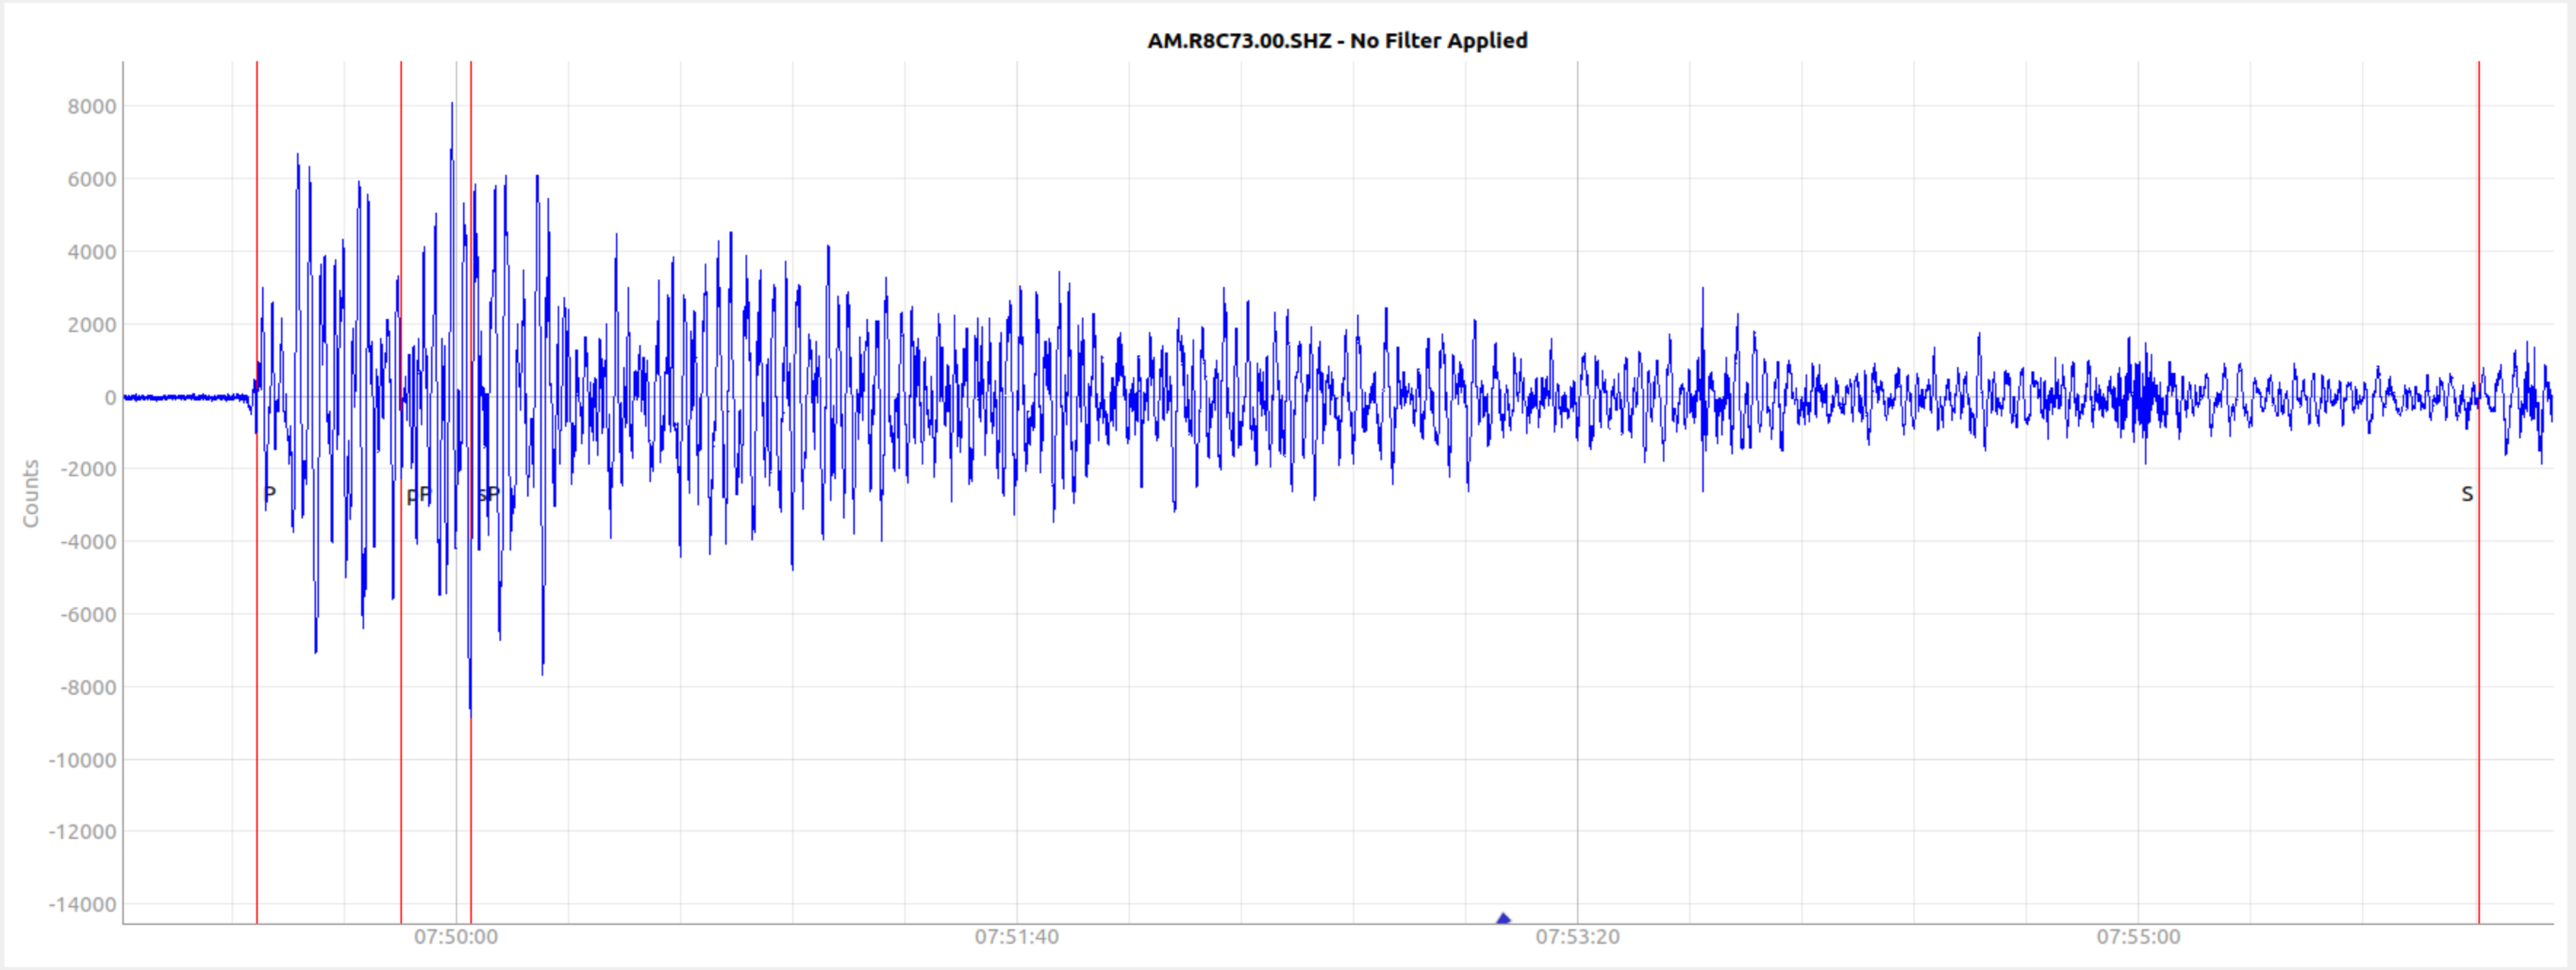Click the sP phase marker label

tap(489, 494)
